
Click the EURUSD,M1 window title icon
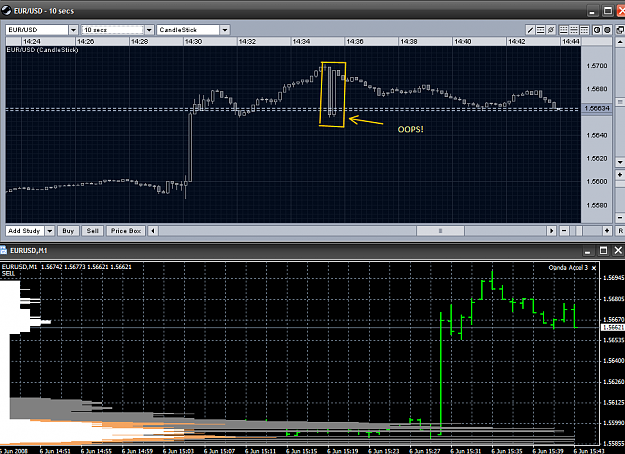pos(4,250)
